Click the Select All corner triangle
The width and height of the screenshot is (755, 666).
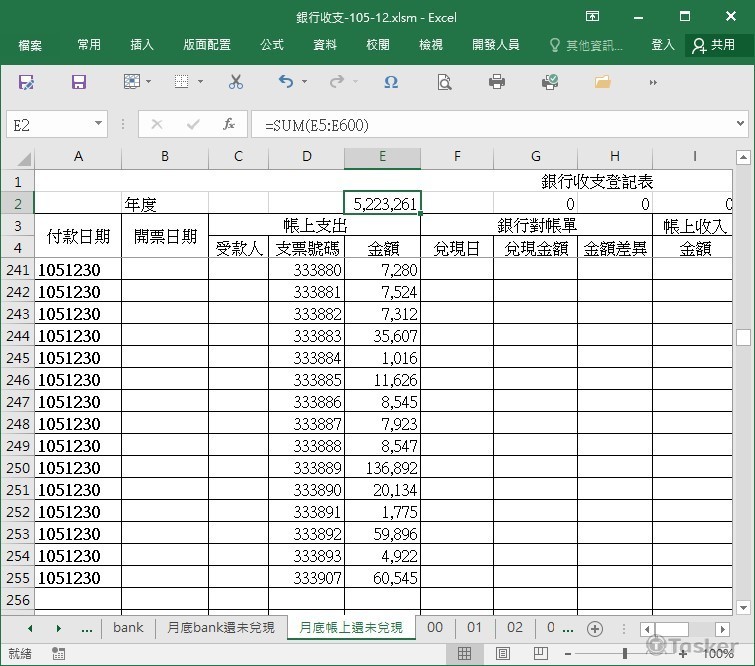coord(23,158)
